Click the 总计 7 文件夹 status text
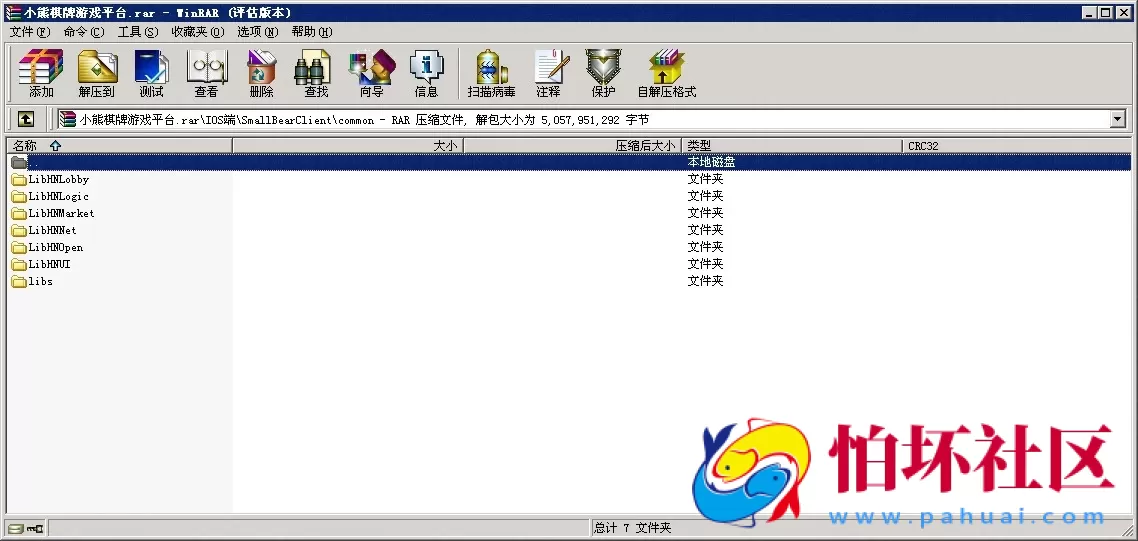The image size is (1138, 541). point(633,528)
